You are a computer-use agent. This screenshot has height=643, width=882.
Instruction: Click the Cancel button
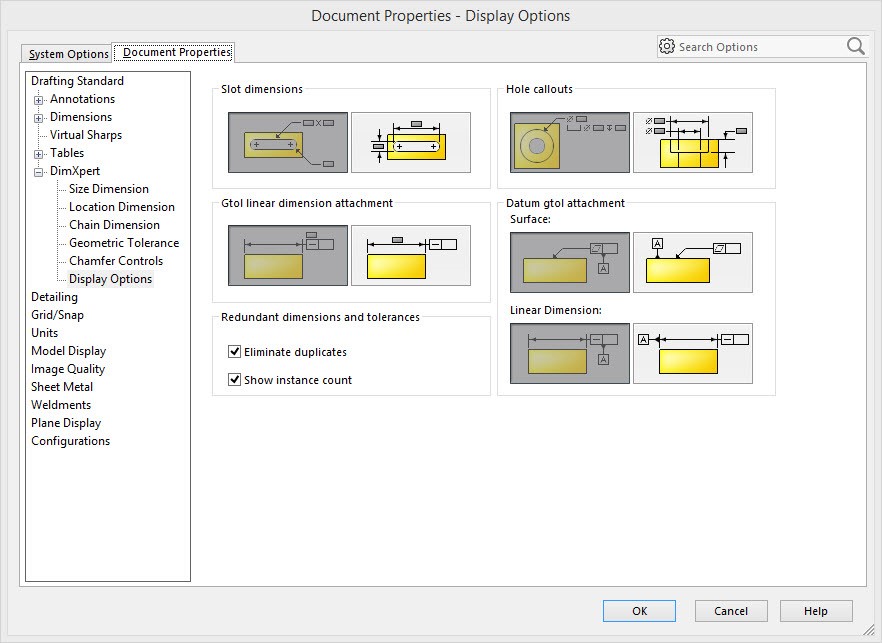(730, 611)
